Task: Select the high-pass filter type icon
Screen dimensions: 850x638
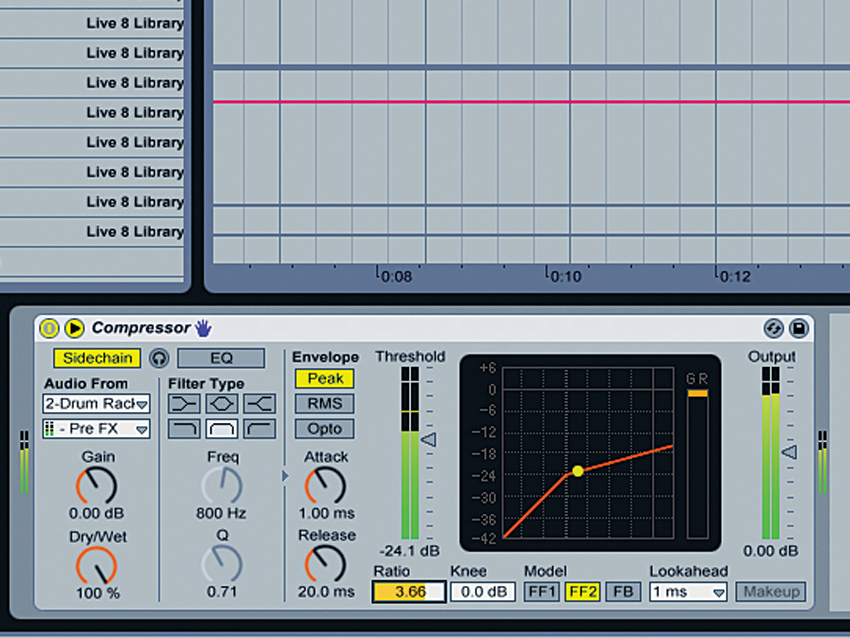Action: coord(260,429)
